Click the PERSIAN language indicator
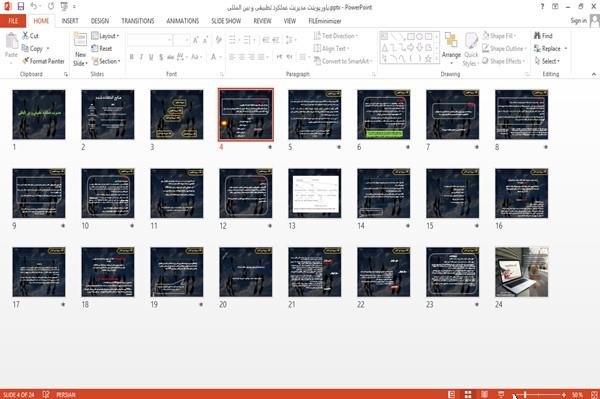 pos(66,394)
